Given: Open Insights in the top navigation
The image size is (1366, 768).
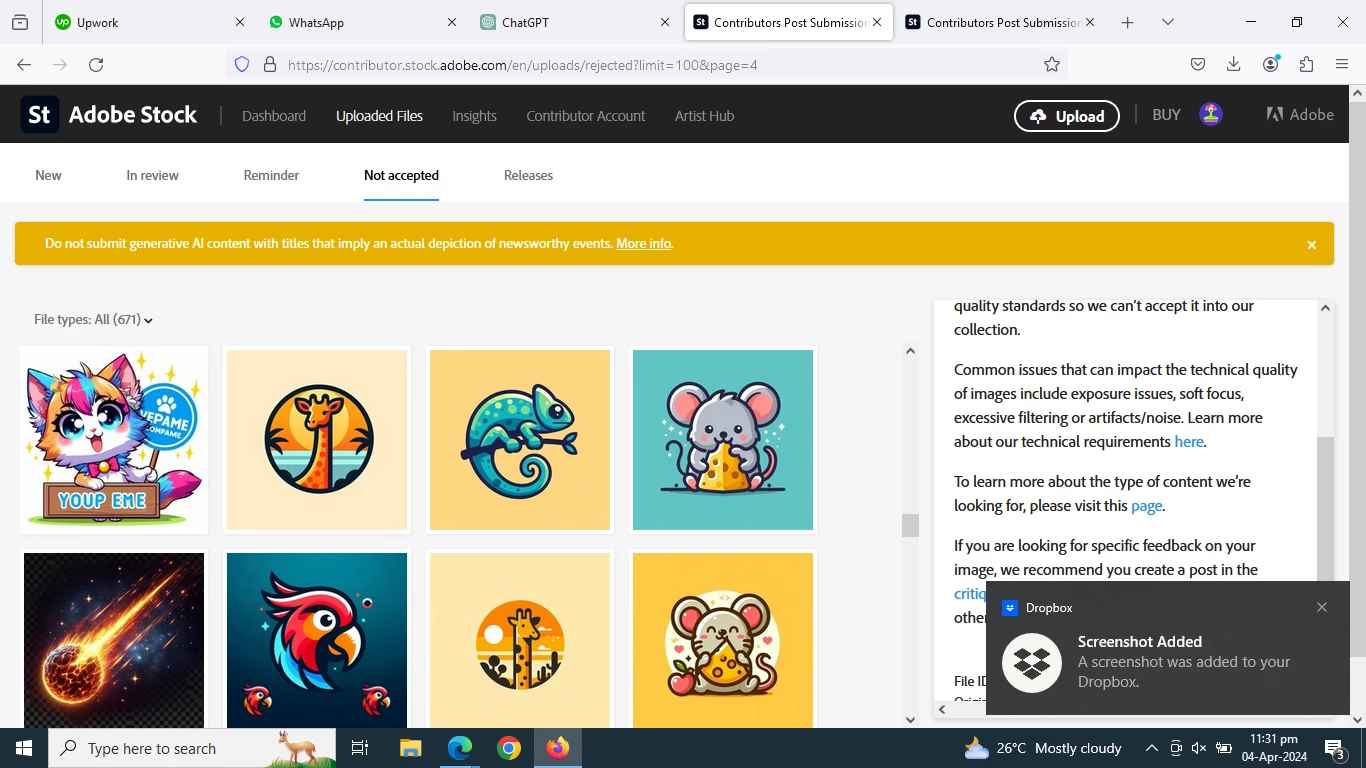Looking at the screenshot, I should click(474, 116).
